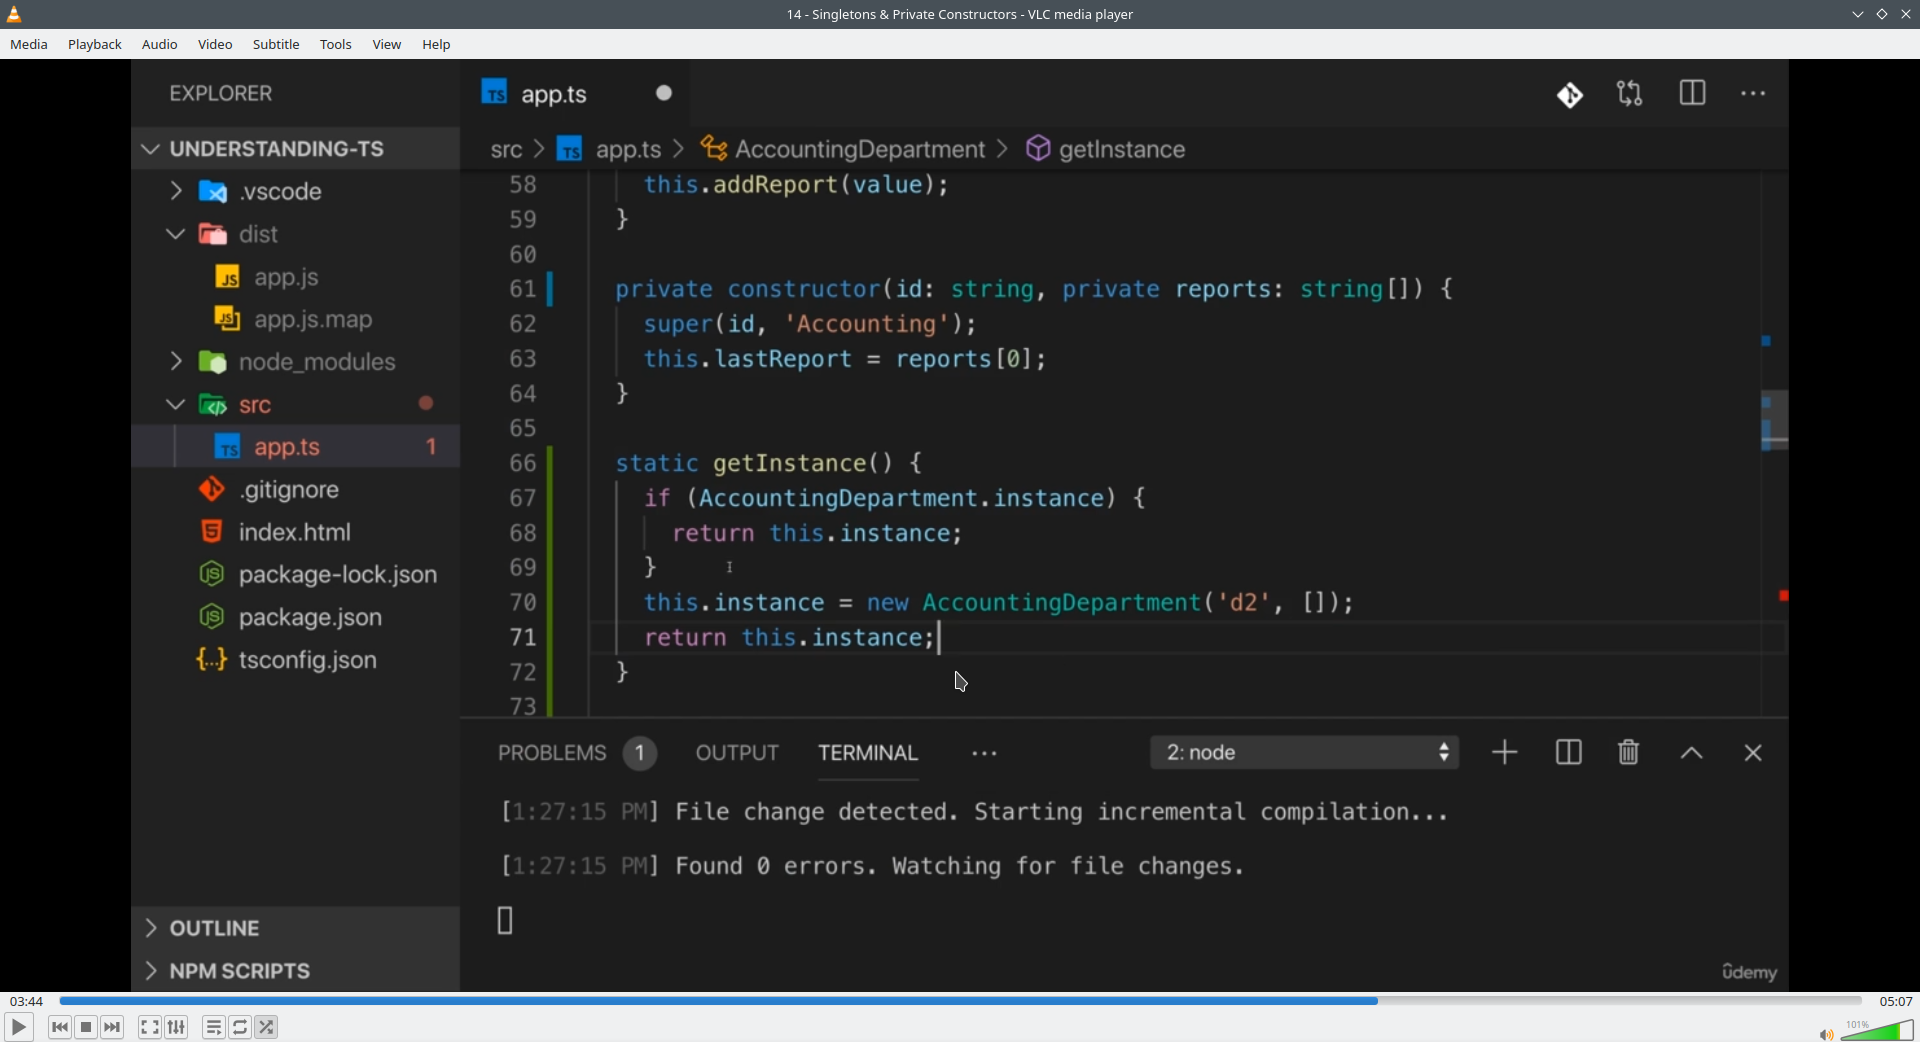Adjust the volume slider
1920x1042 pixels.
click(1877, 1030)
